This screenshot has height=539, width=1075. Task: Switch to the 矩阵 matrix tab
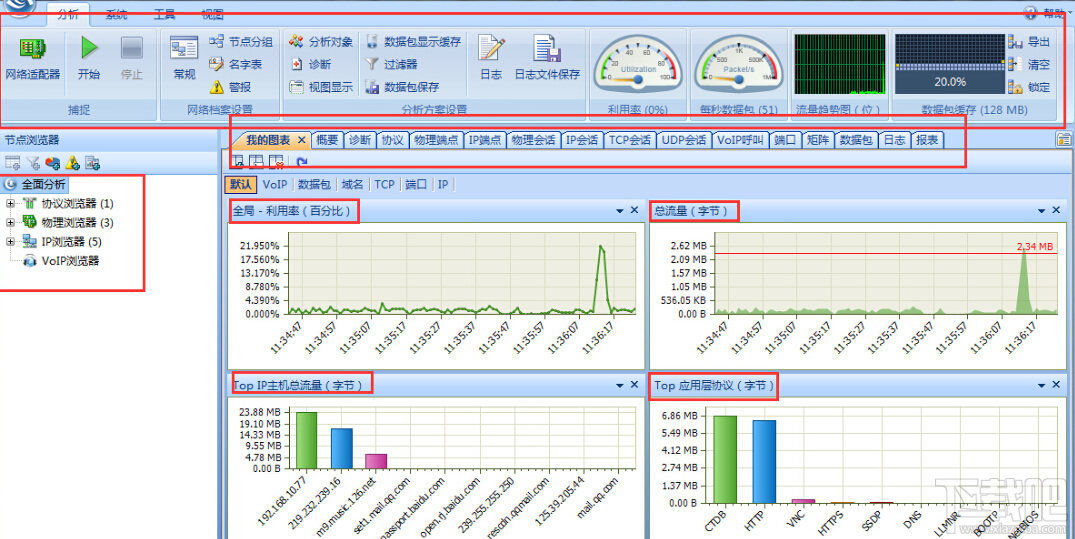pyautogui.click(x=817, y=140)
